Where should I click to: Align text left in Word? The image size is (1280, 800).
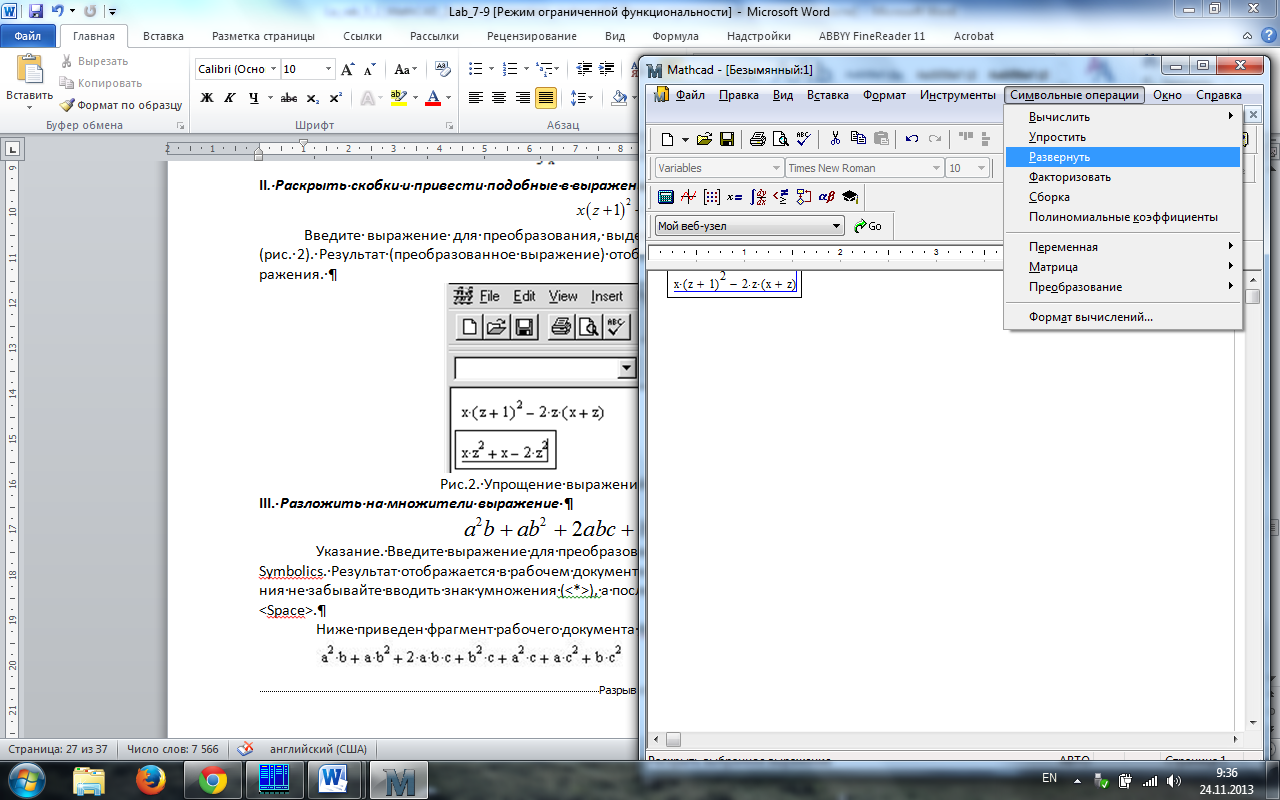tap(475, 98)
